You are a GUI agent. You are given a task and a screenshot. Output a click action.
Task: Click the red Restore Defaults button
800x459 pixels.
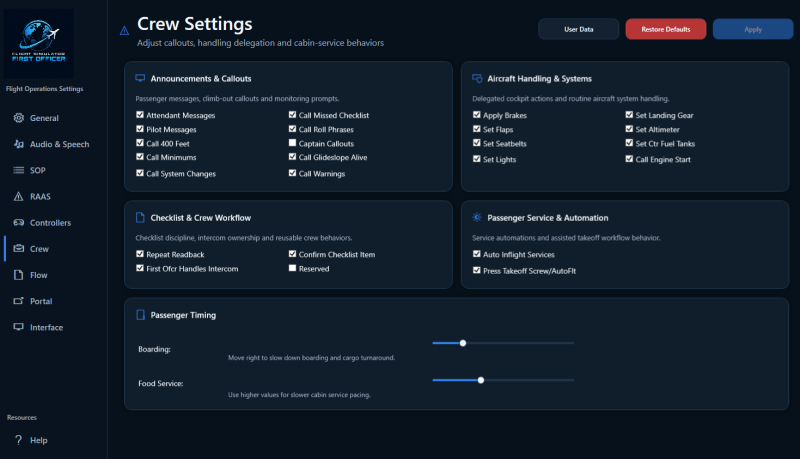666,29
